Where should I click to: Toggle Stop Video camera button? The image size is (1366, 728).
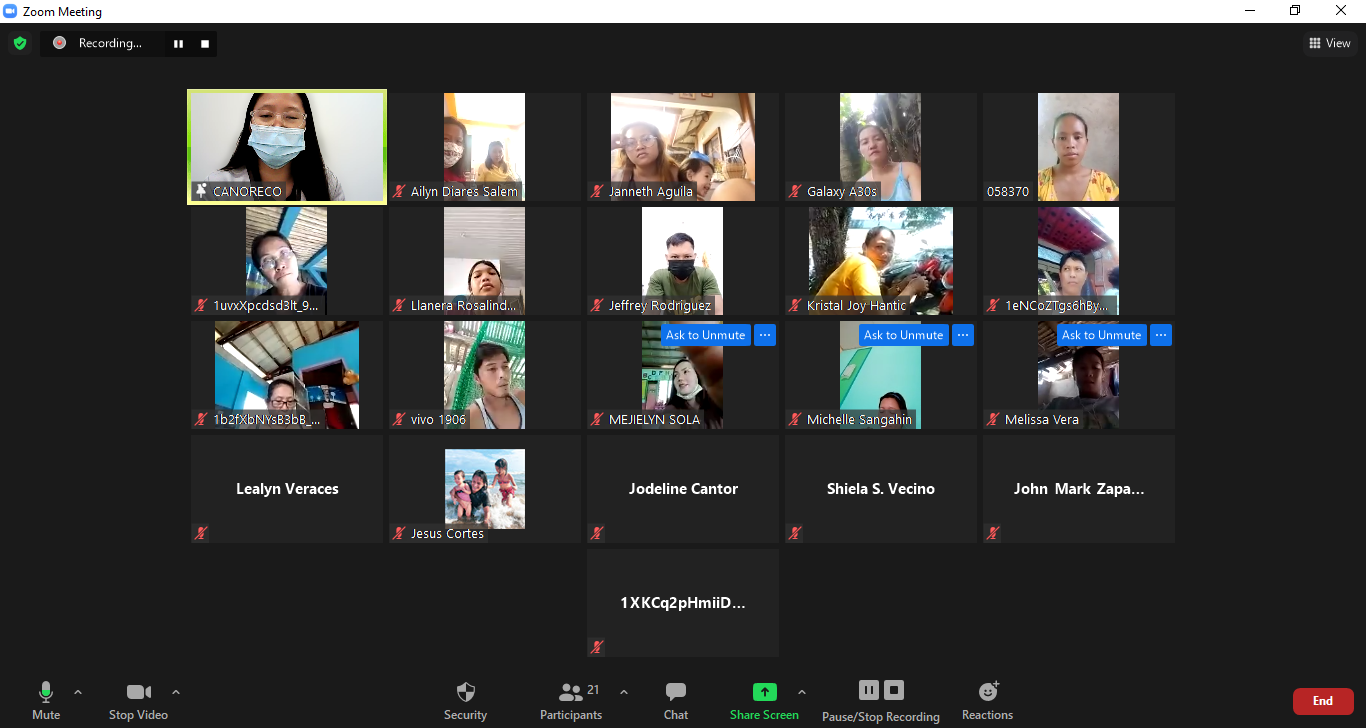138,700
